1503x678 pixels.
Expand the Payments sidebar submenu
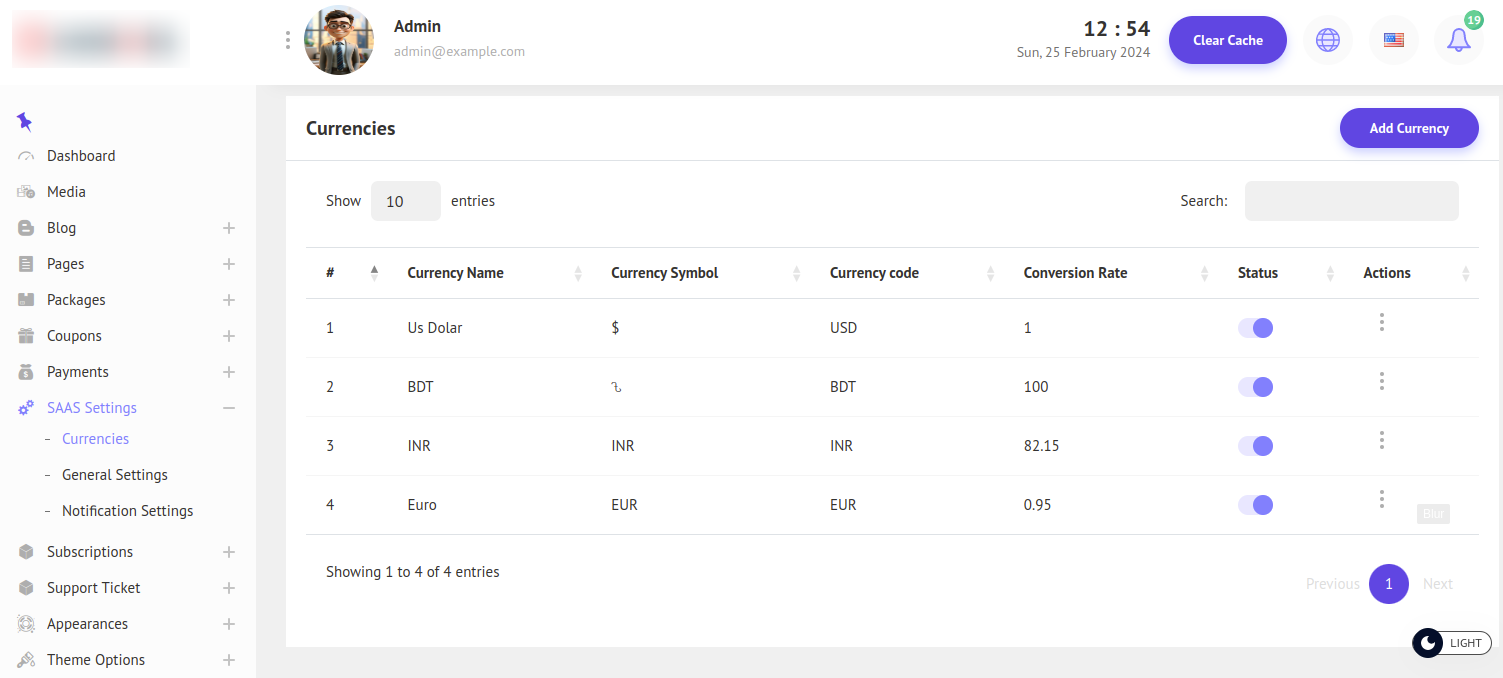tap(228, 372)
